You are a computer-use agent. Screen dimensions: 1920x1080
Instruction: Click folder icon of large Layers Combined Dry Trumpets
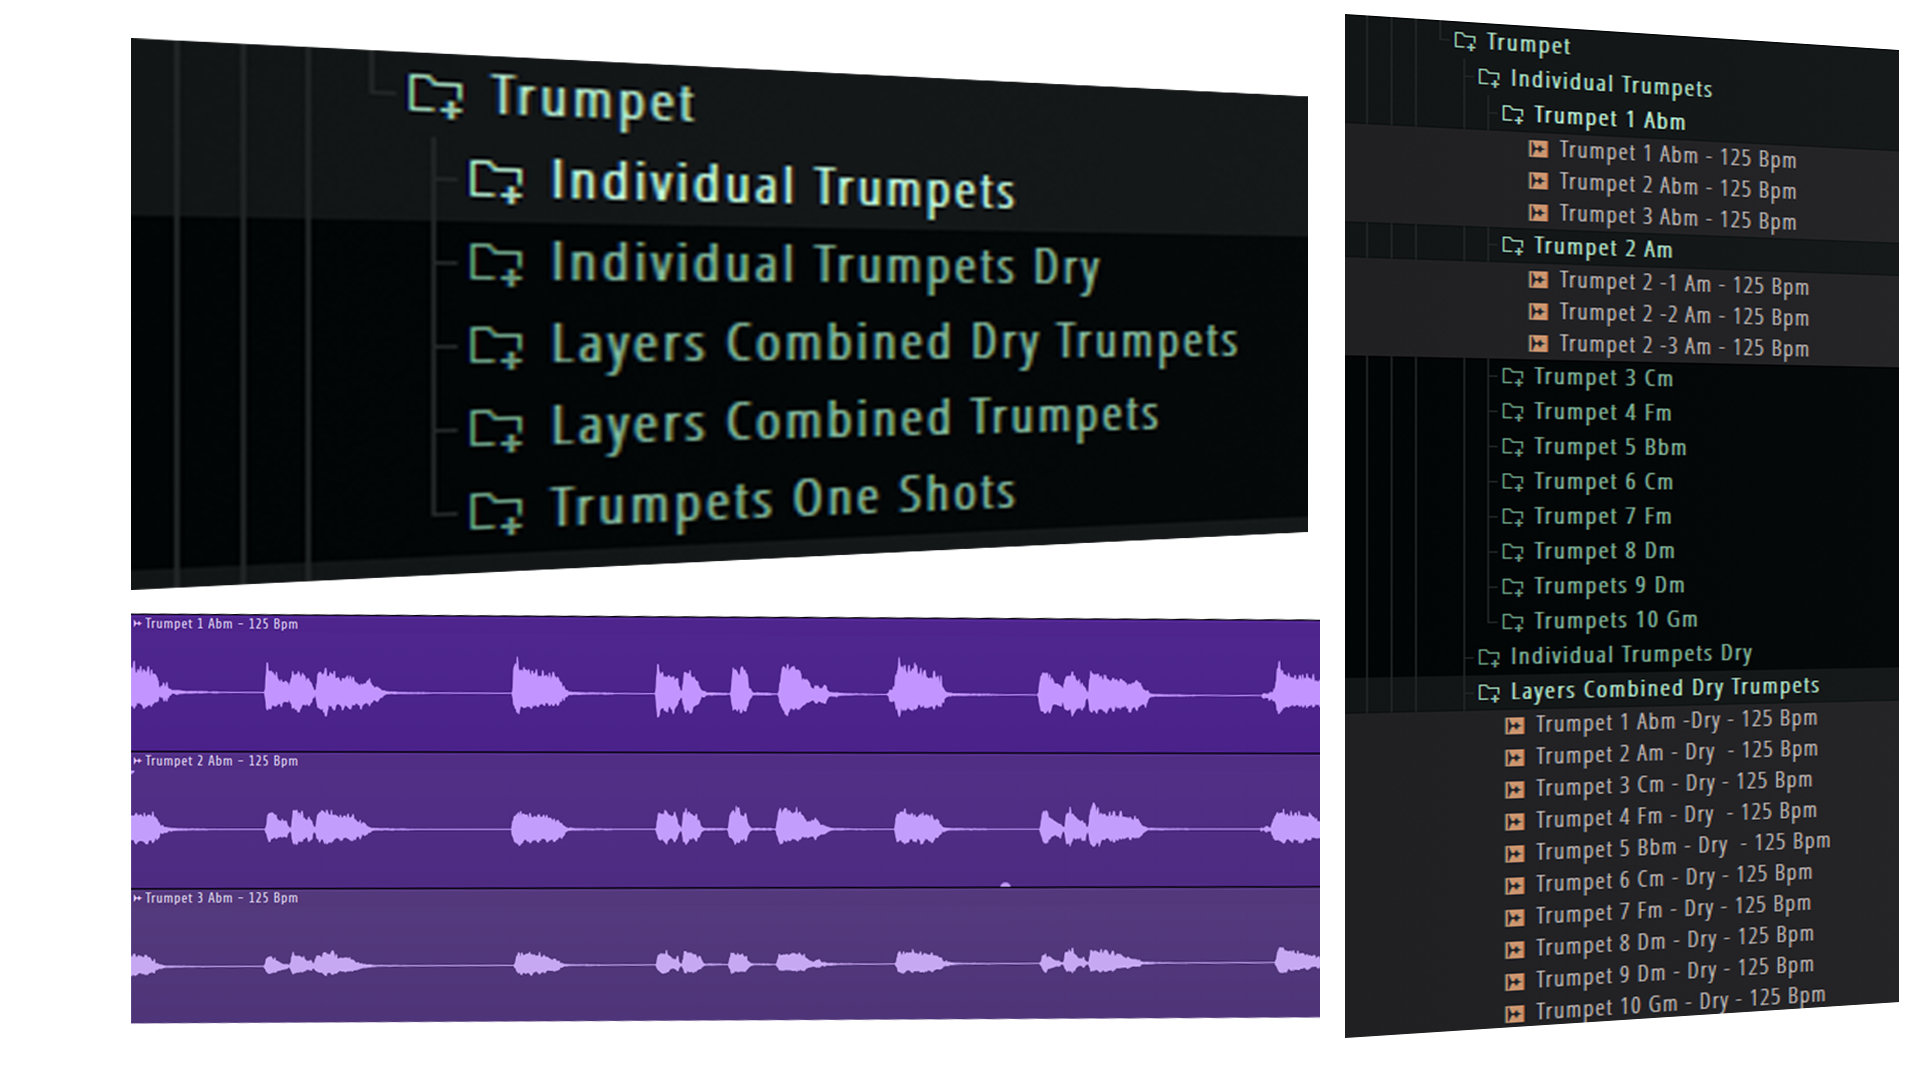coord(496,345)
